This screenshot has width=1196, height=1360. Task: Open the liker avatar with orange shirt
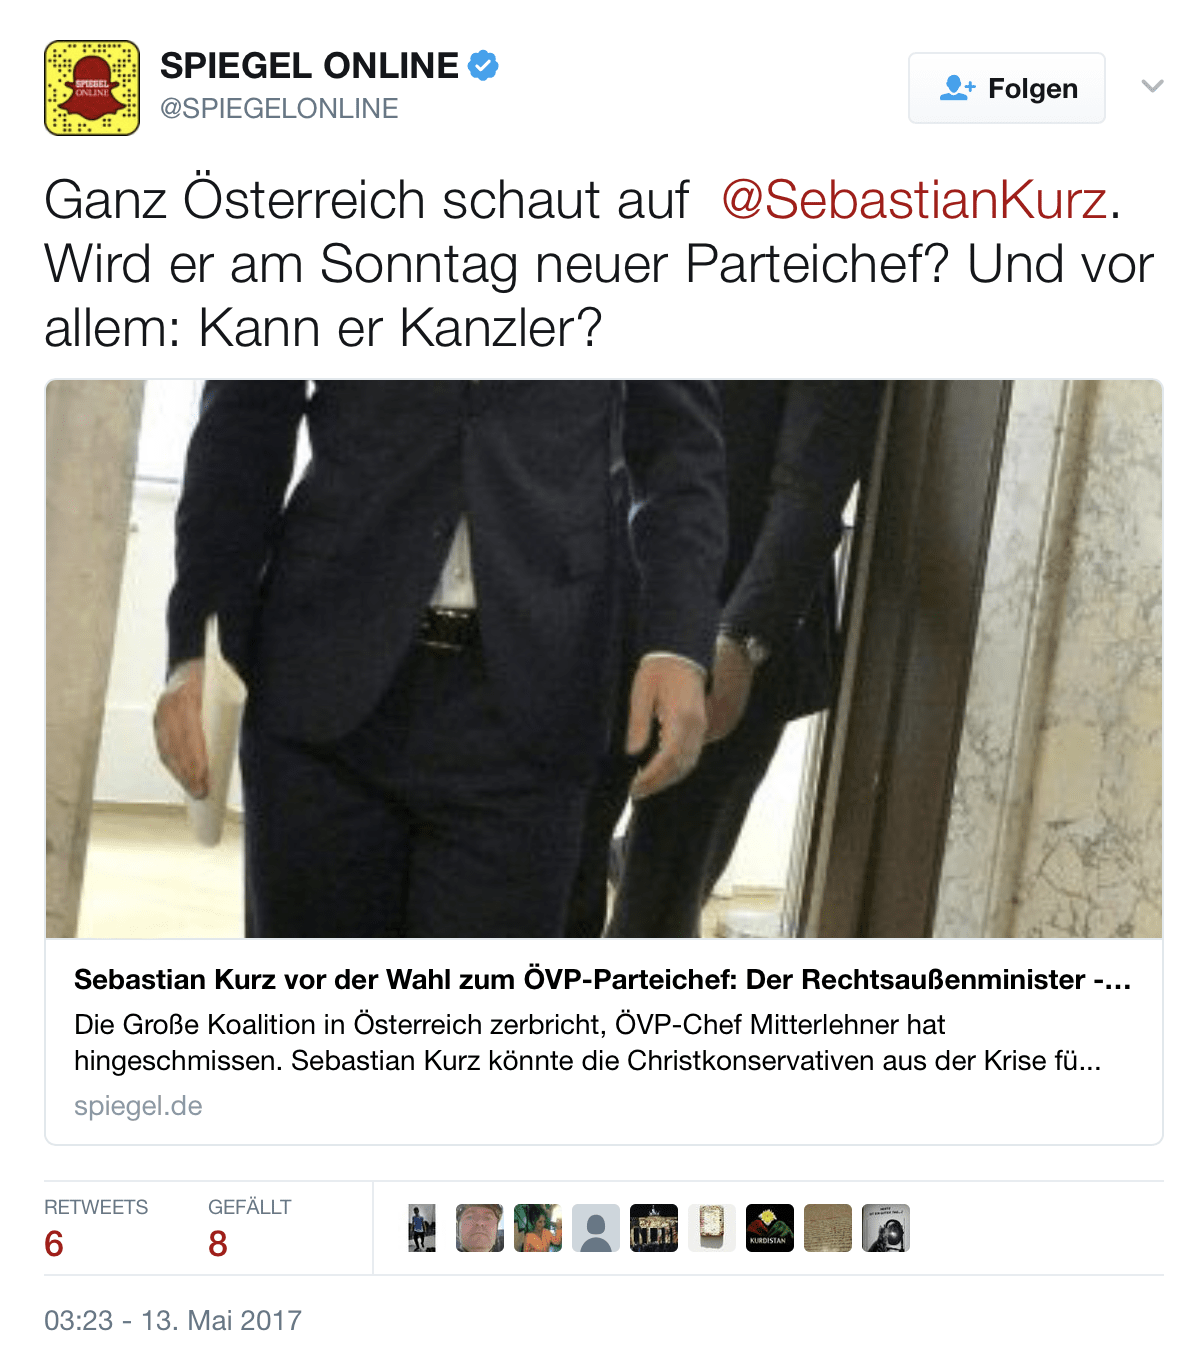(x=538, y=1228)
